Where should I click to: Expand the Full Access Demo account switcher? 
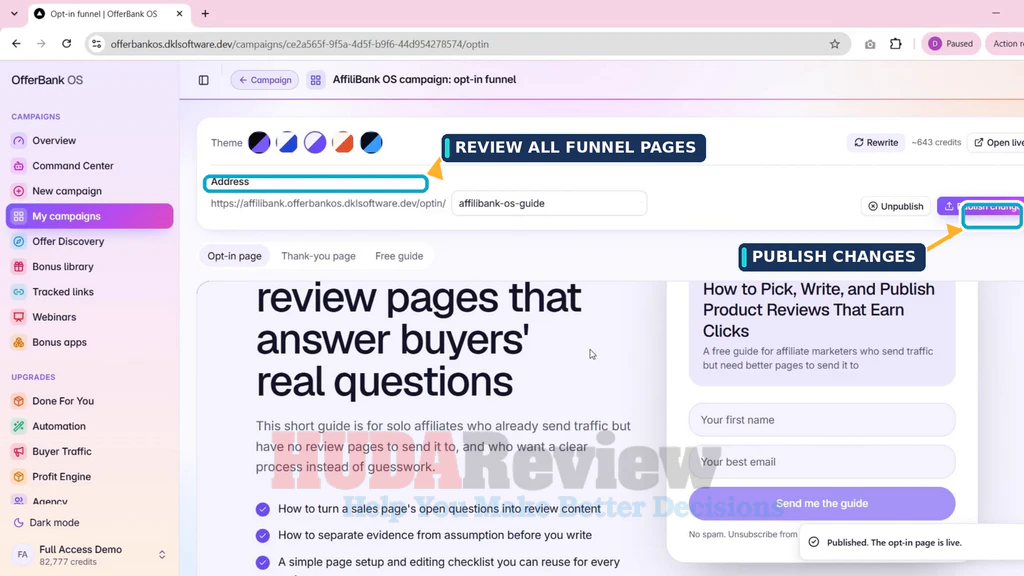(162, 555)
